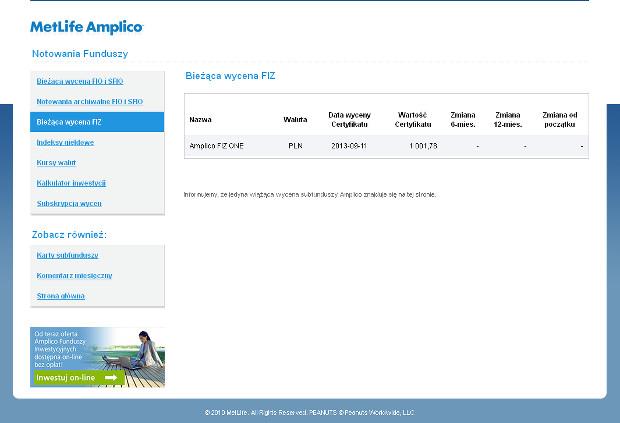Click PLN currency cell
This screenshot has width=620, height=423.
[x=295, y=146]
